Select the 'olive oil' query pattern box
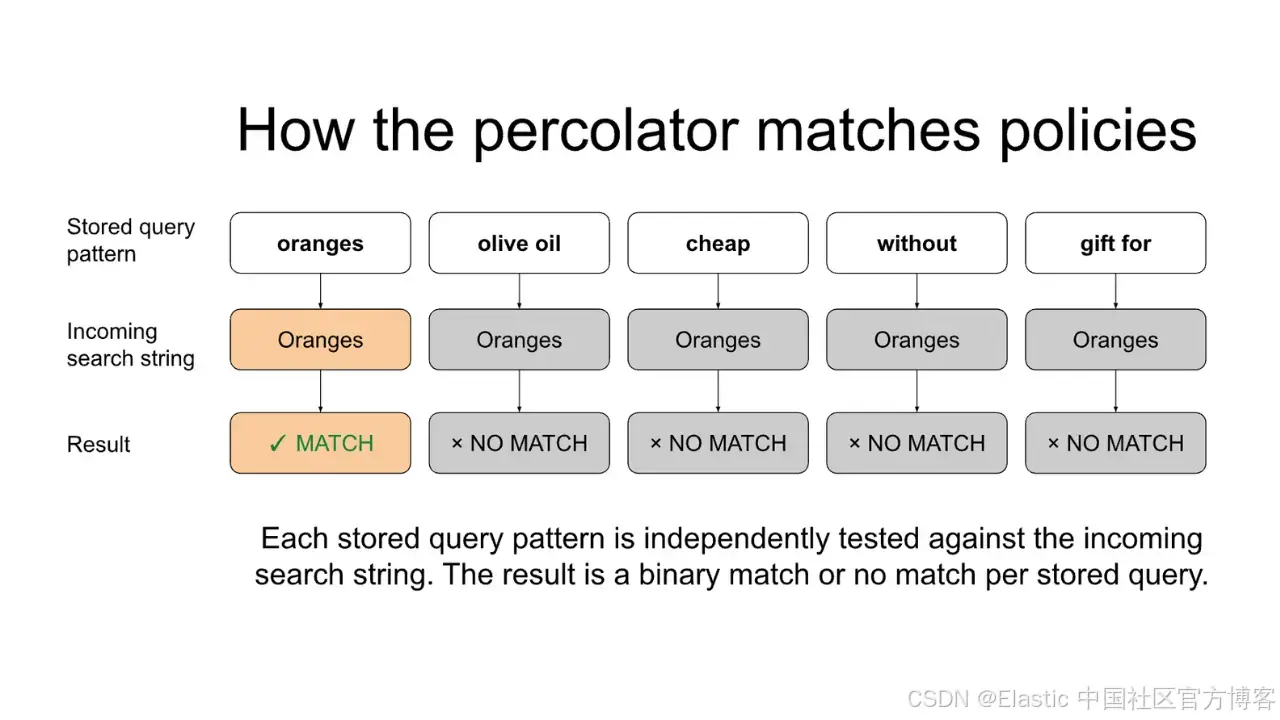This screenshot has width=1280, height=720. pos(519,243)
